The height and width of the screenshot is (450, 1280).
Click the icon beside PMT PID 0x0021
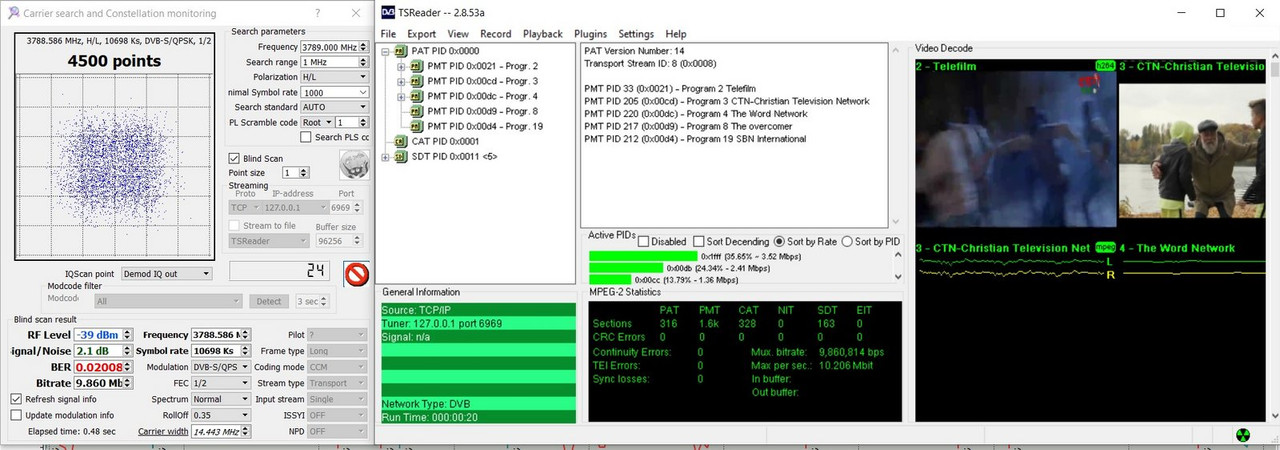point(416,66)
